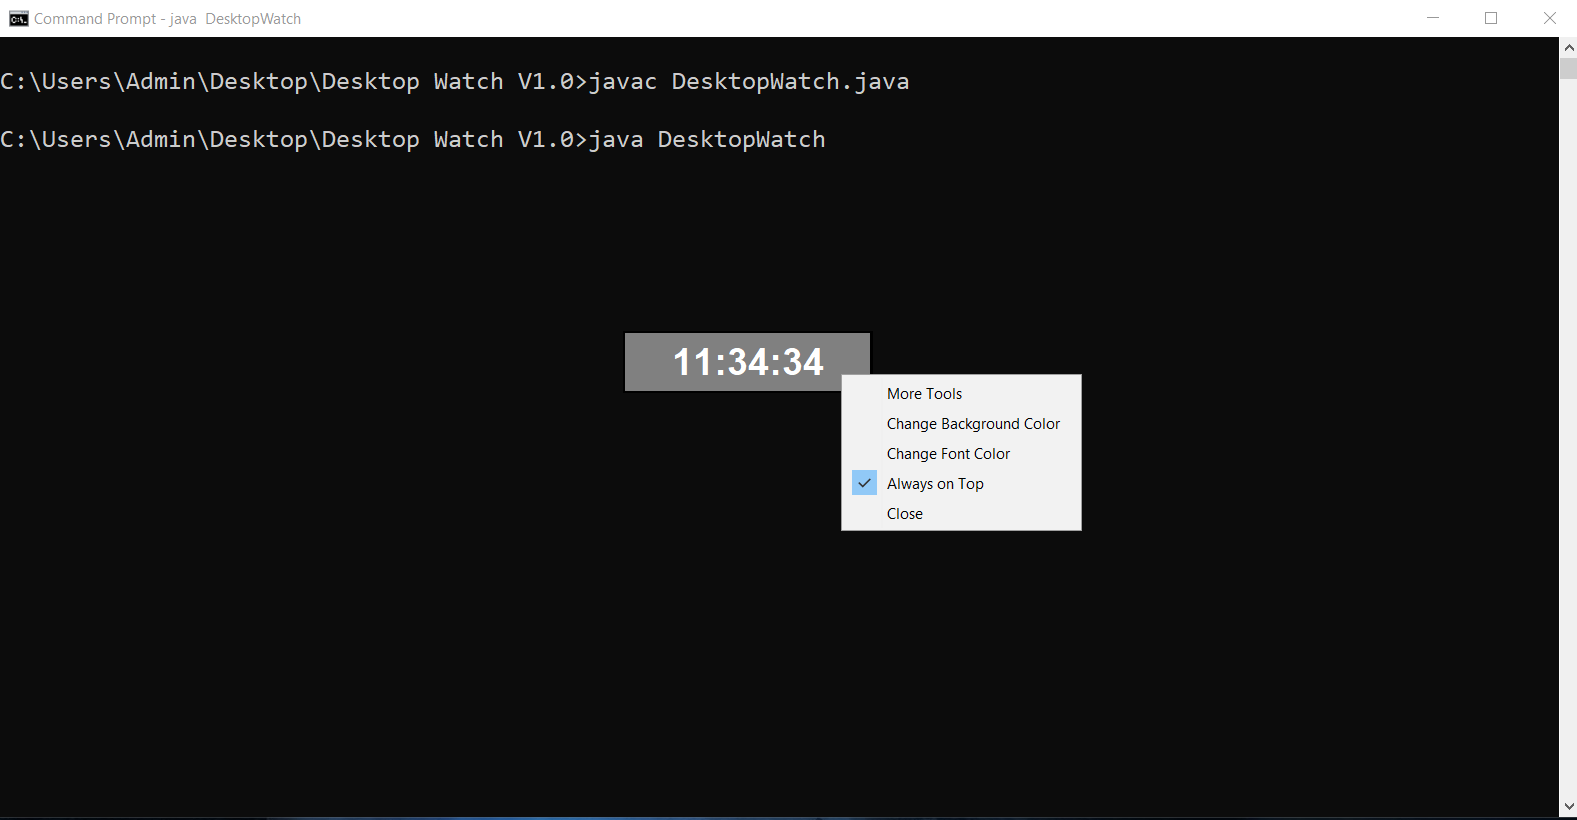Minimize the Command Prompt window
Image resolution: width=1577 pixels, height=820 pixels.
click(1433, 18)
